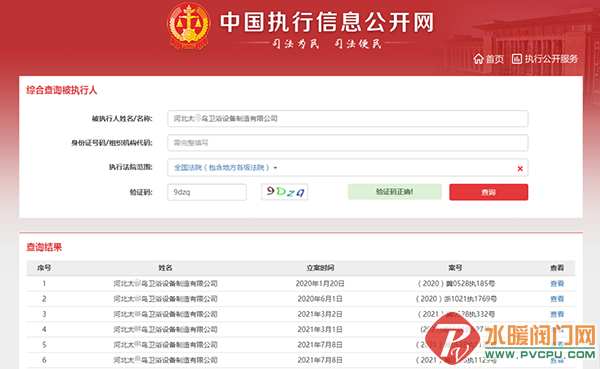Focus the 被执行人姓名/名称 input field
This screenshot has width=600, height=369.
[347, 119]
